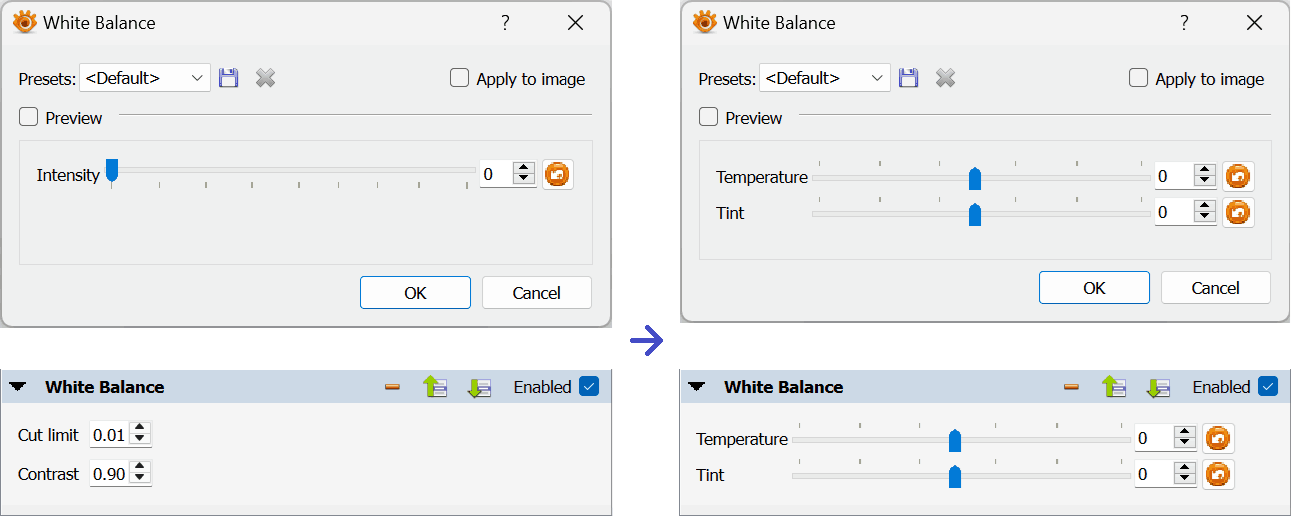Remove White Balance using minus icon, bottom-left panel

click(x=392, y=387)
